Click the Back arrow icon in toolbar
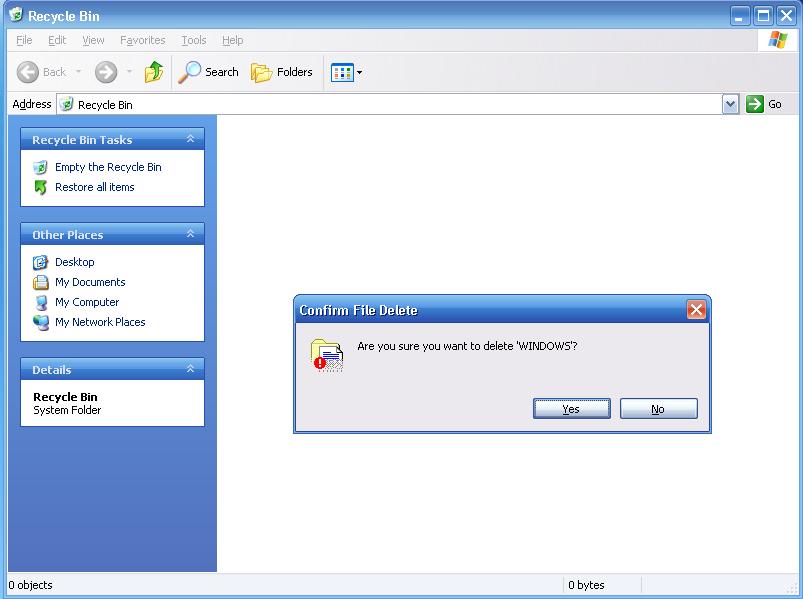This screenshot has width=803, height=599. click(28, 72)
